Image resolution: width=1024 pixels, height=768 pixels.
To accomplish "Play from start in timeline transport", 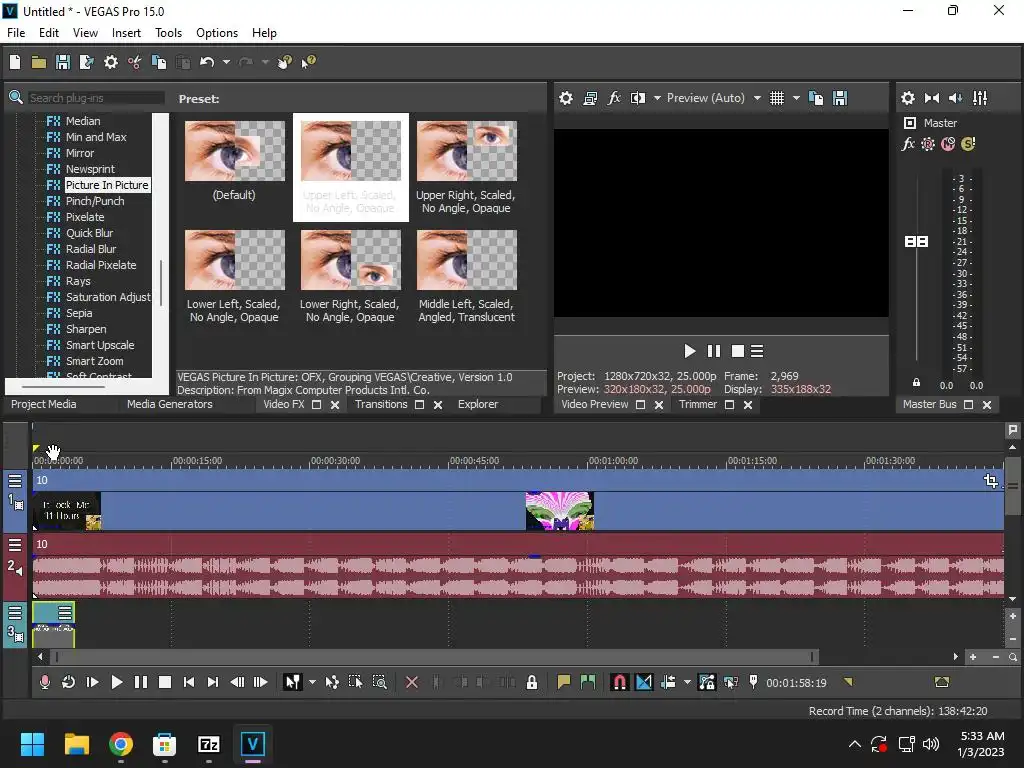I will pyautogui.click(x=92, y=682).
